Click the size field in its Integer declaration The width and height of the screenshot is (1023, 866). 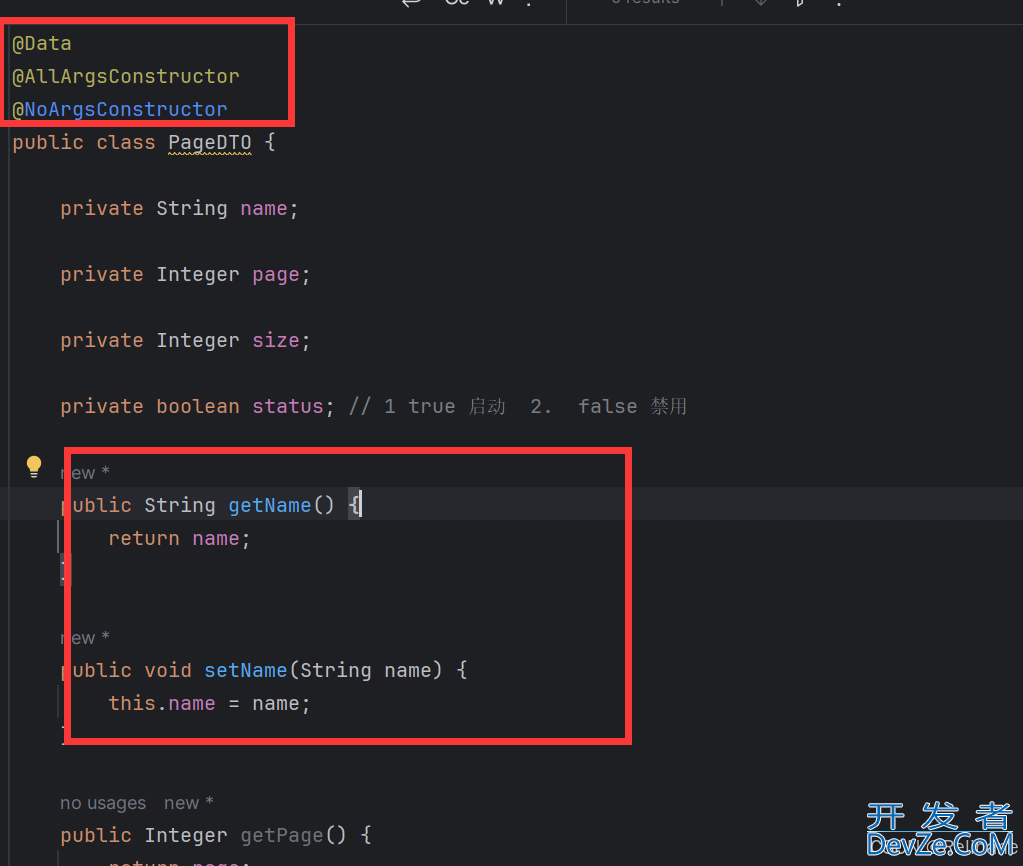[275, 341]
